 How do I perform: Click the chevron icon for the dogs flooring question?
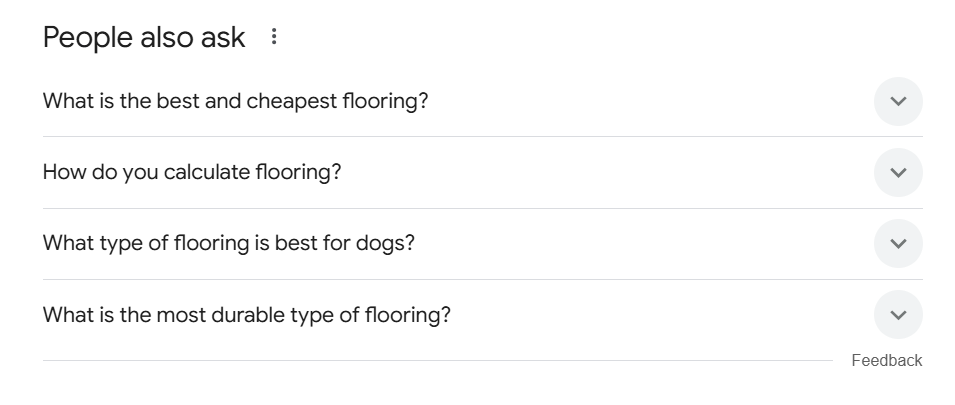tap(898, 244)
